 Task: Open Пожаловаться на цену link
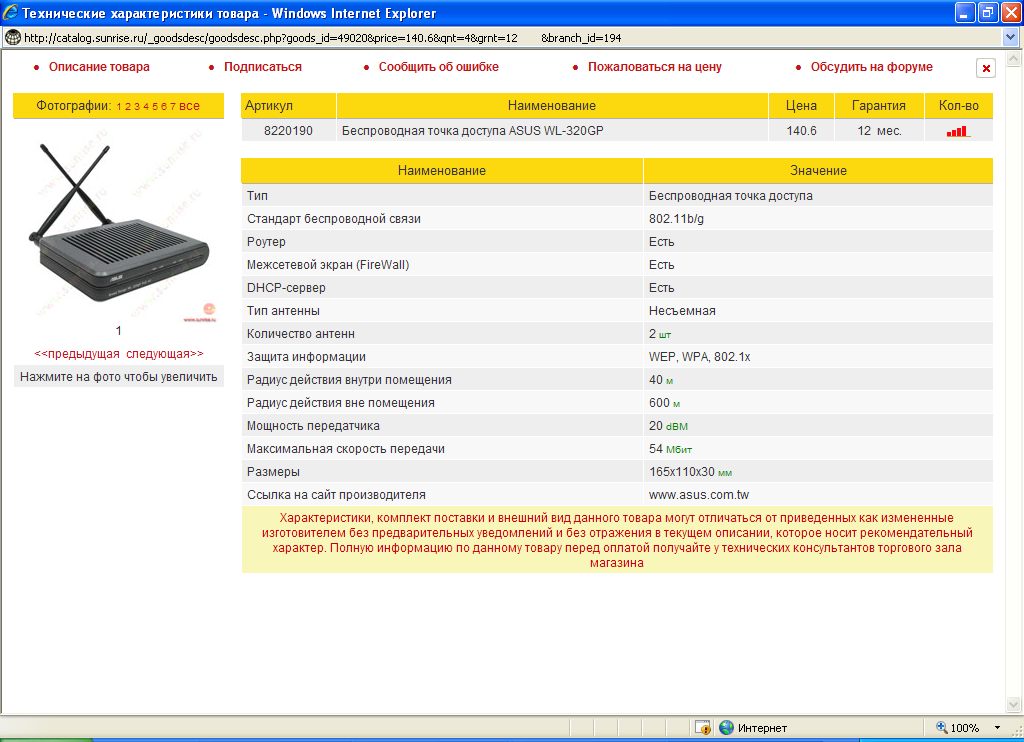(654, 67)
